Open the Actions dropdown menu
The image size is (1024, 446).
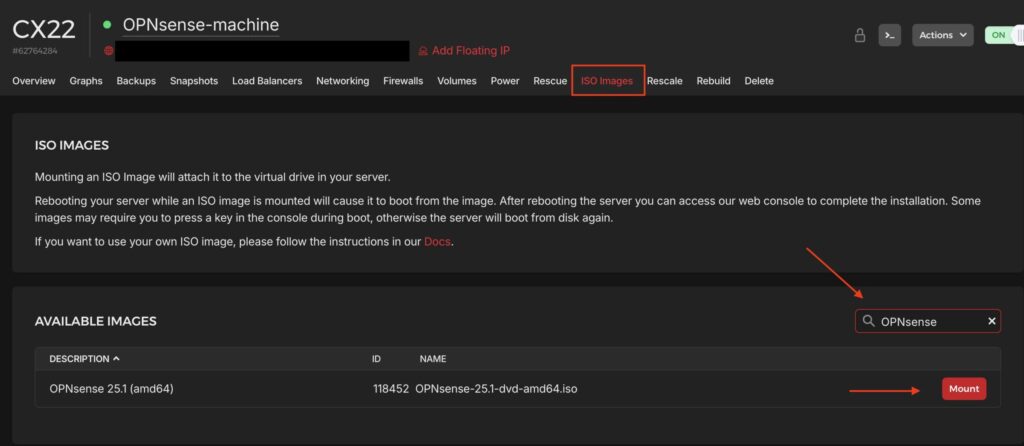942,35
